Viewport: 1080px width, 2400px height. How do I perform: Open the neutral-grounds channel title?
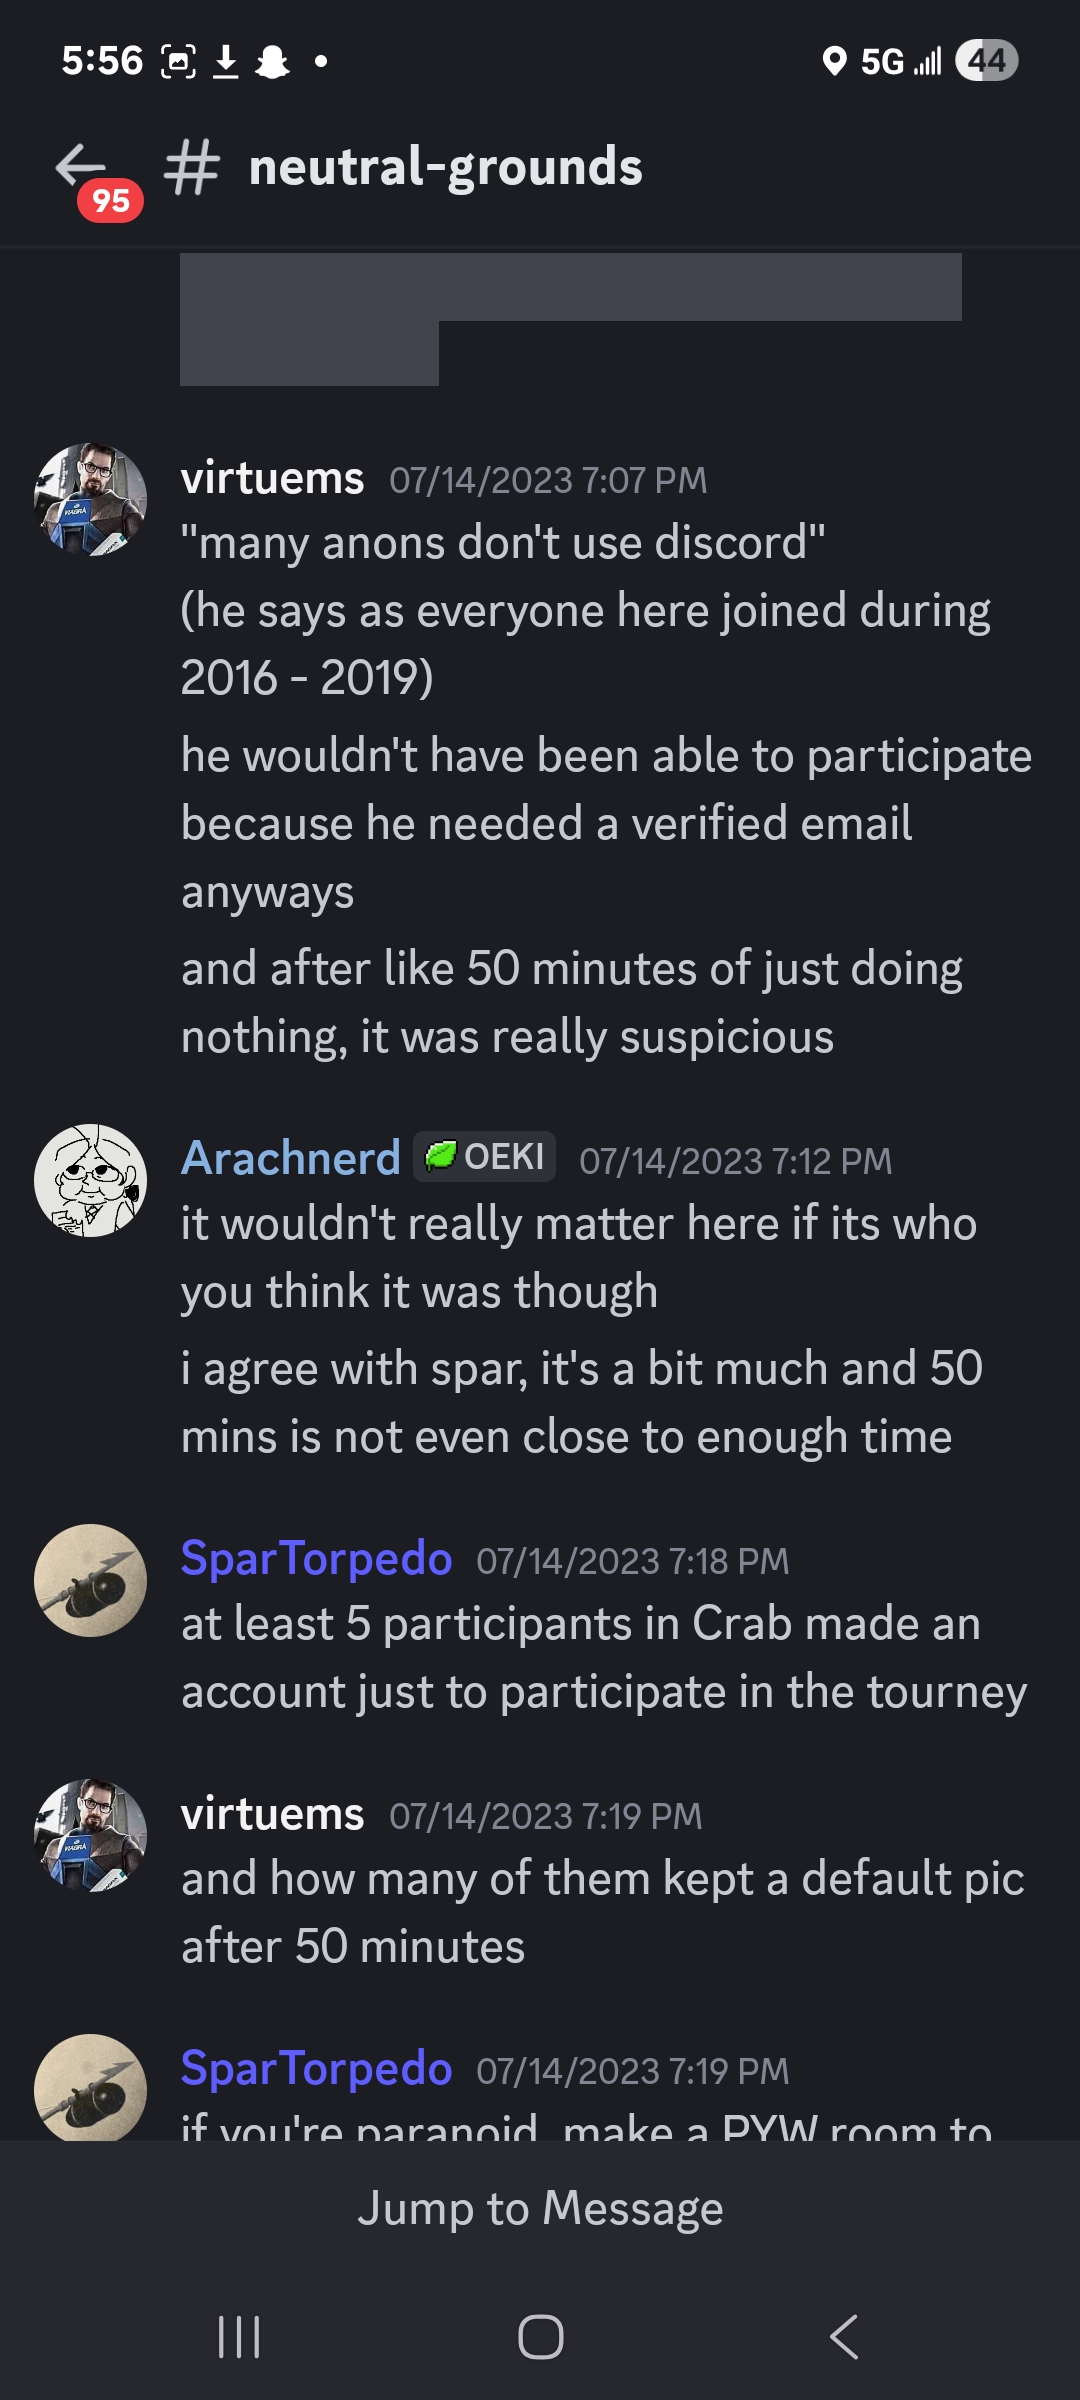[x=445, y=167]
